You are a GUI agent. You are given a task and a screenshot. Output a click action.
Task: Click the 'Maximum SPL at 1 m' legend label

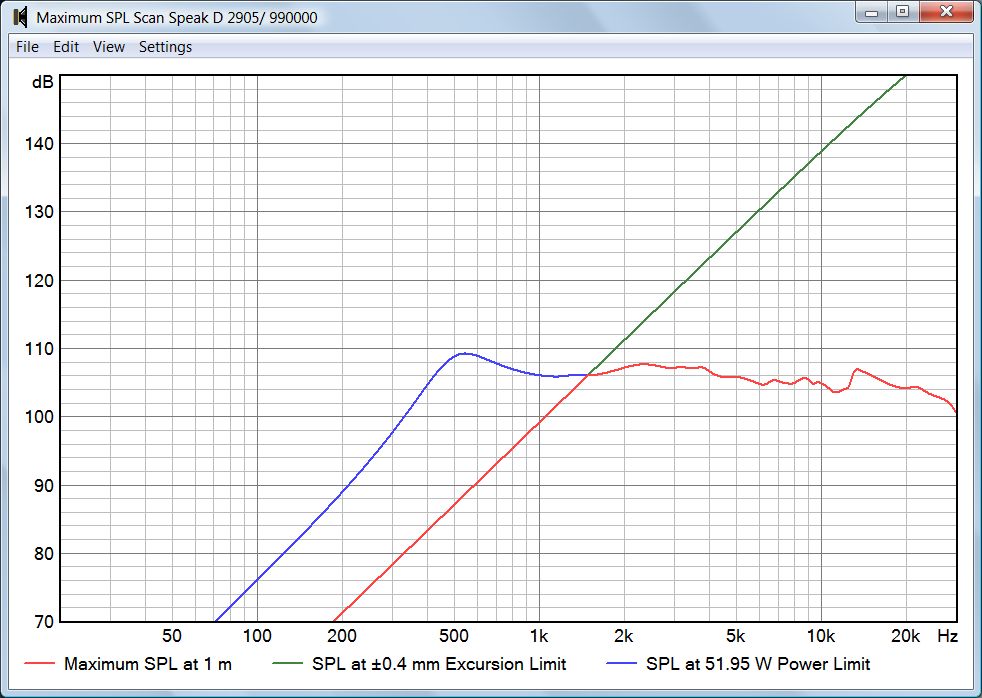point(148,664)
